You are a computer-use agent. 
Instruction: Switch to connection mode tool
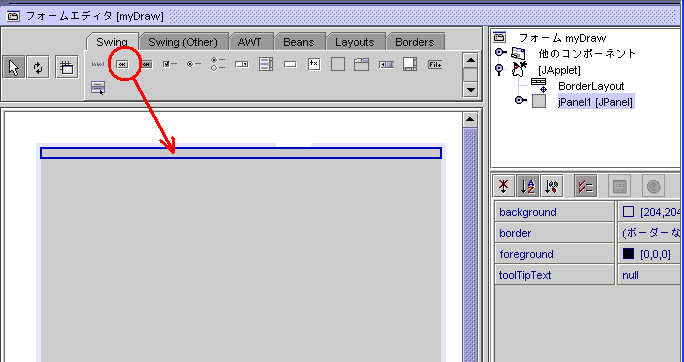pos(38,68)
